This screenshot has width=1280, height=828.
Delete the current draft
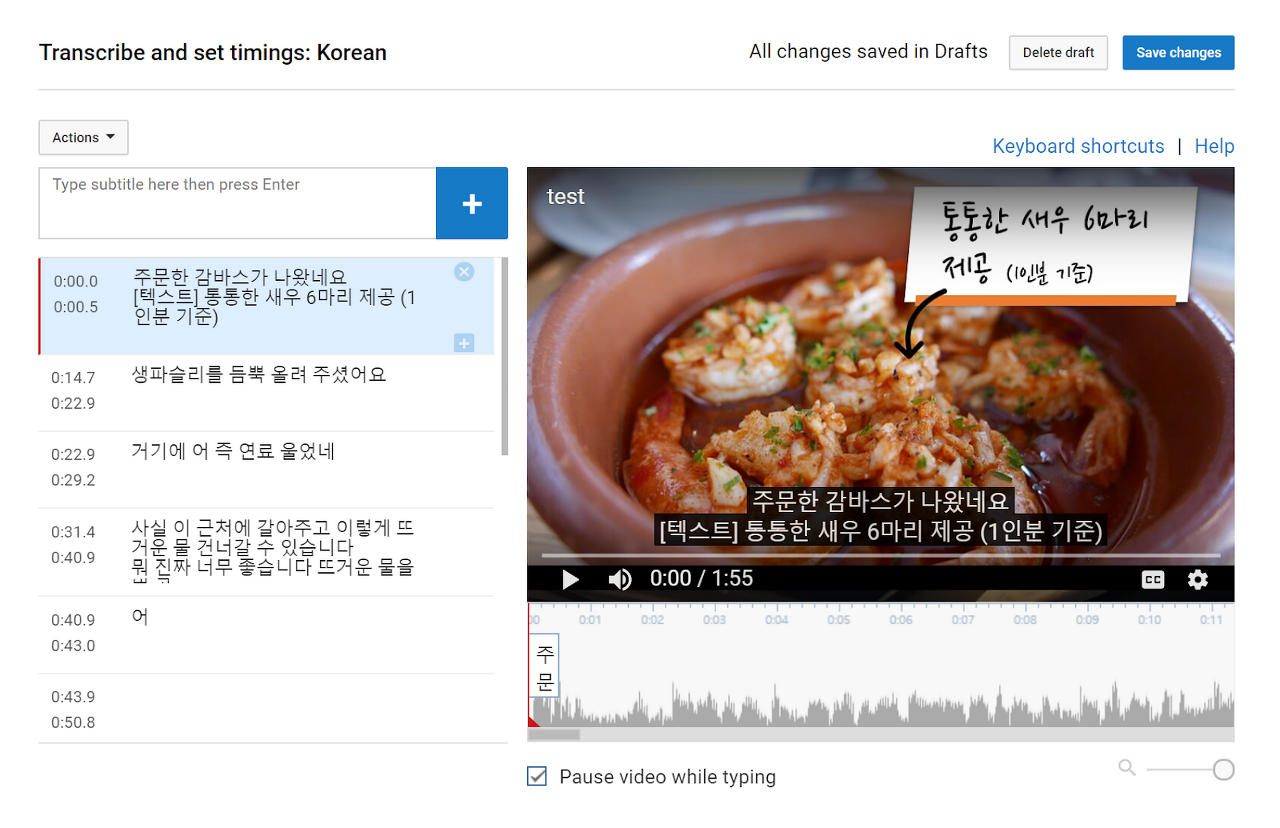click(1058, 53)
